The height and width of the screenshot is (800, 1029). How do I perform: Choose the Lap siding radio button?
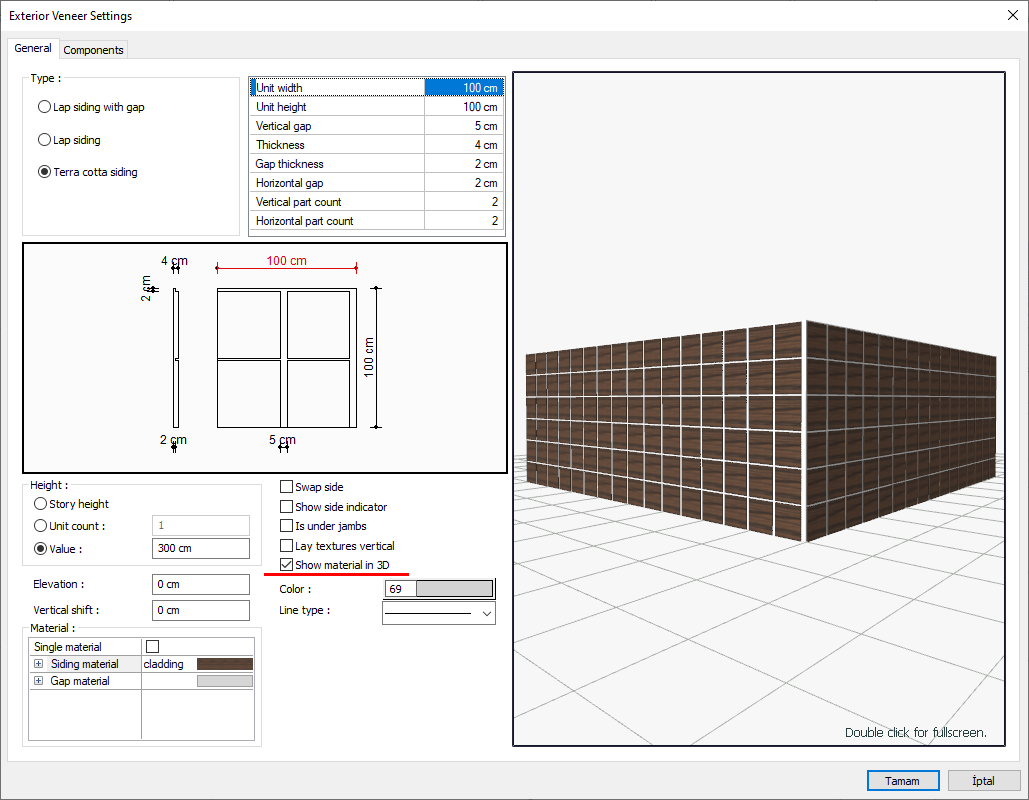coord(44,140)
